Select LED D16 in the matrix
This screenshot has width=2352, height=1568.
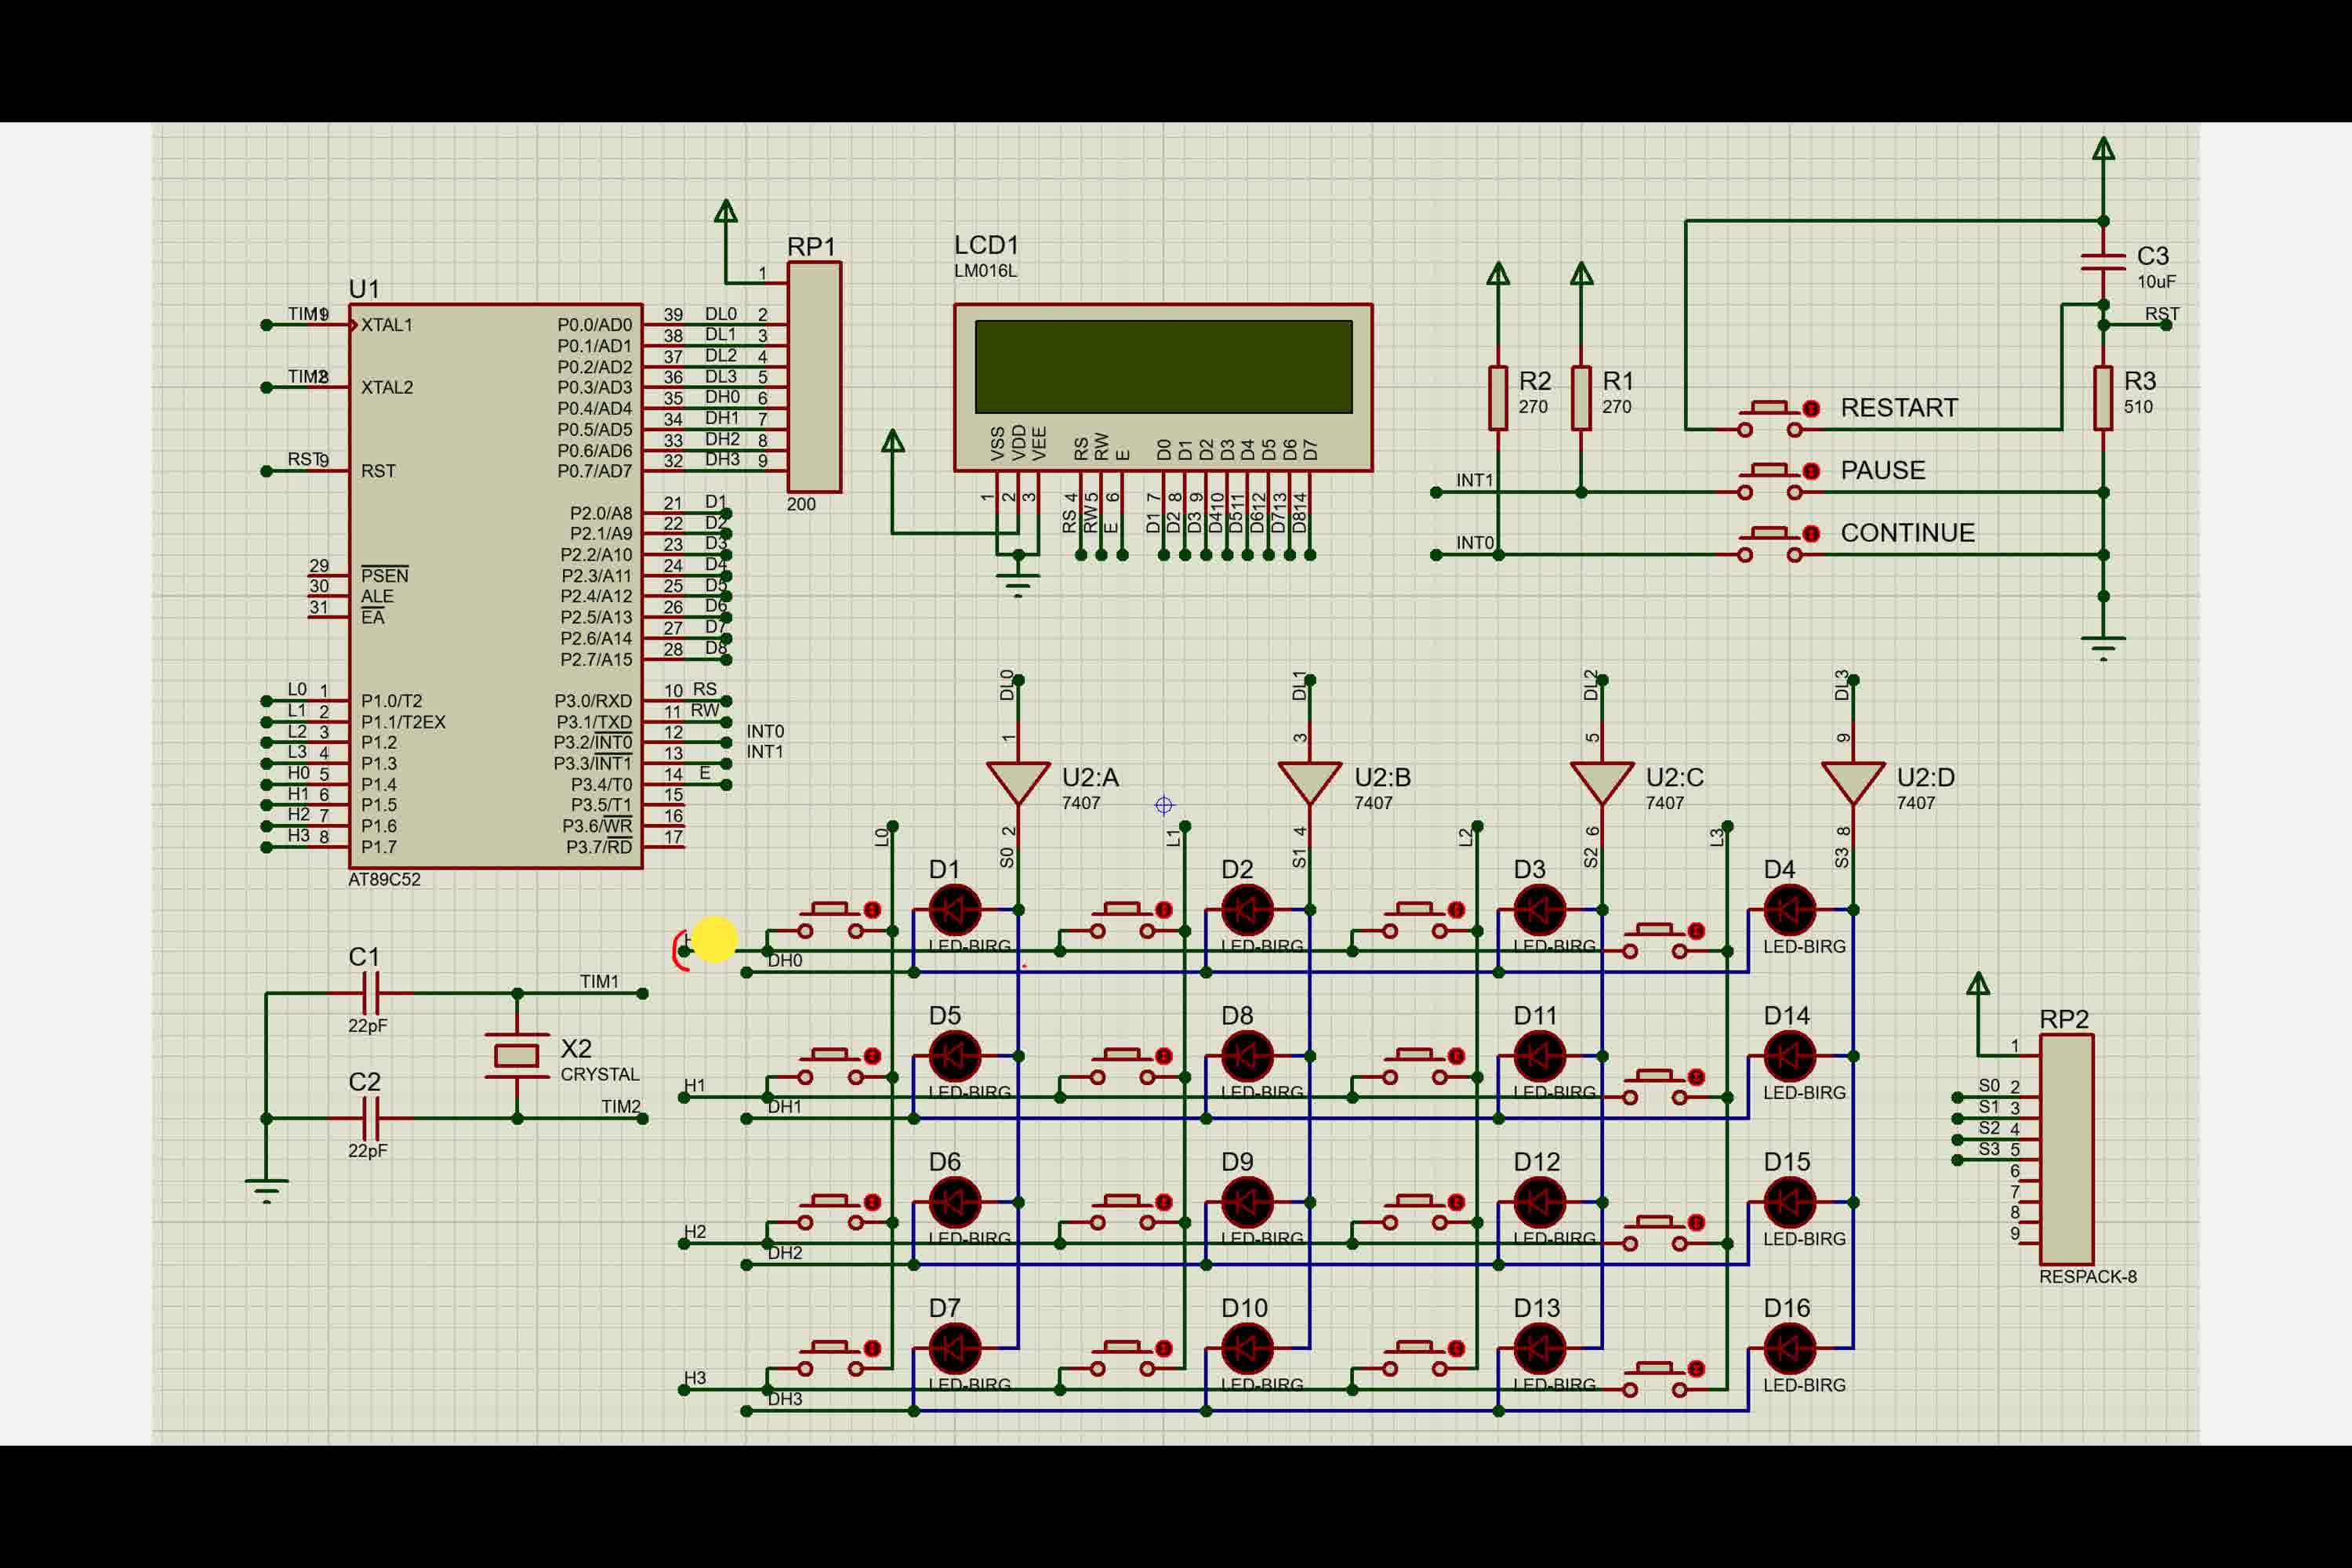coord(1789,1348)
